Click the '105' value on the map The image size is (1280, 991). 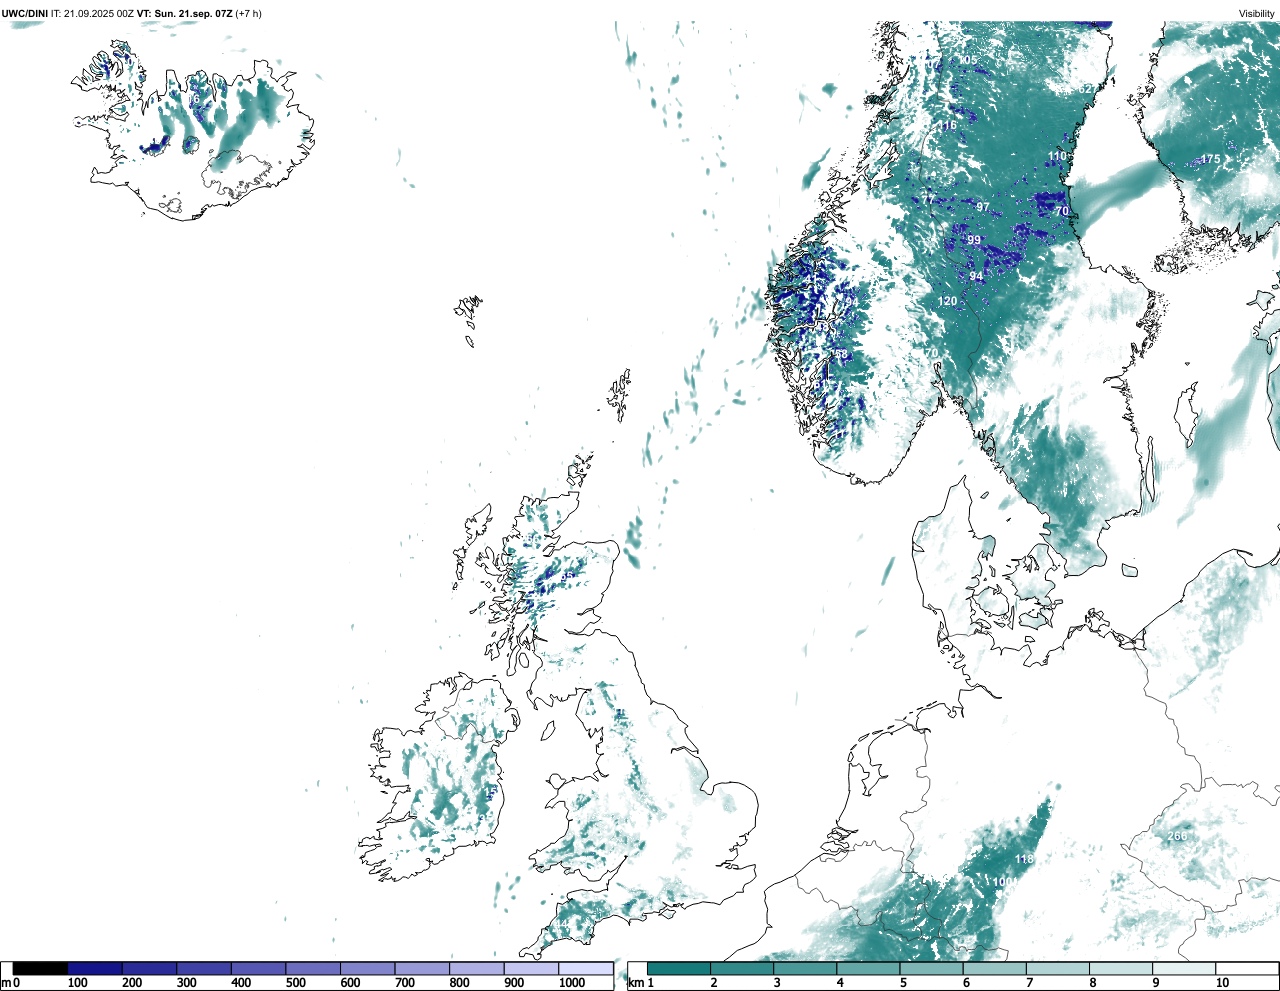(968, 61)
